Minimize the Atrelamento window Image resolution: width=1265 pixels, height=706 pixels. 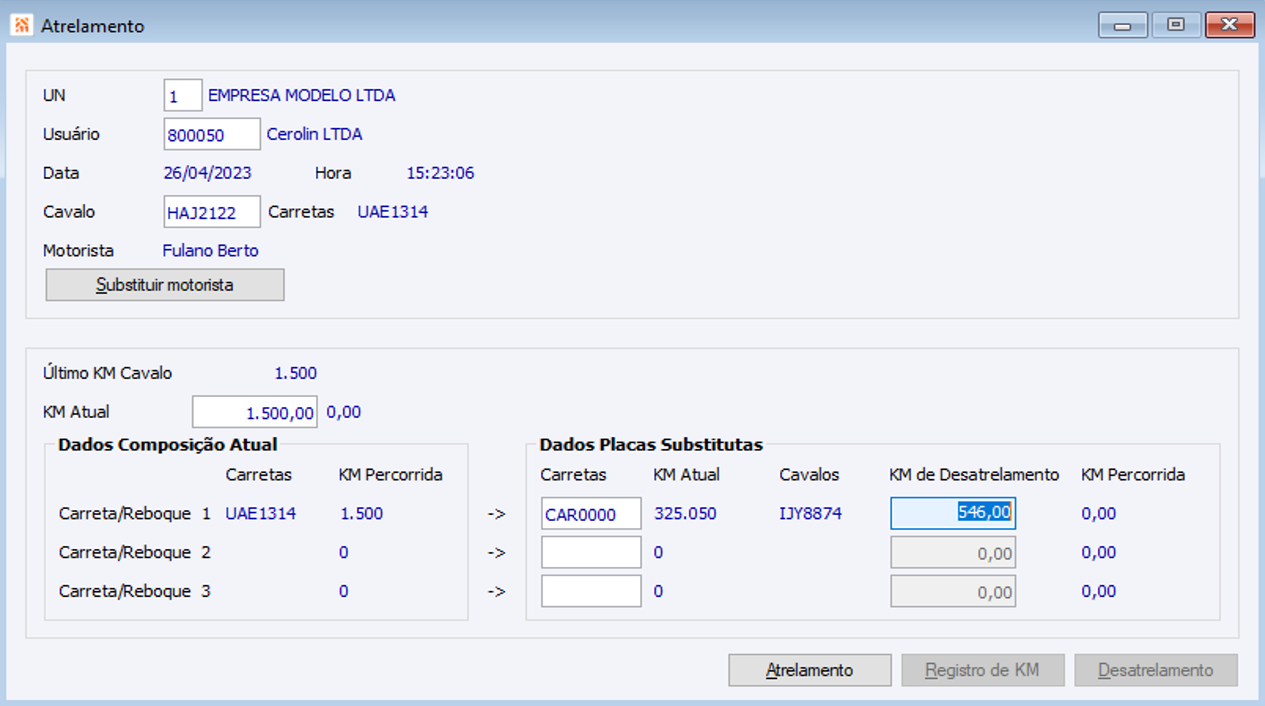coord(1123,25)
